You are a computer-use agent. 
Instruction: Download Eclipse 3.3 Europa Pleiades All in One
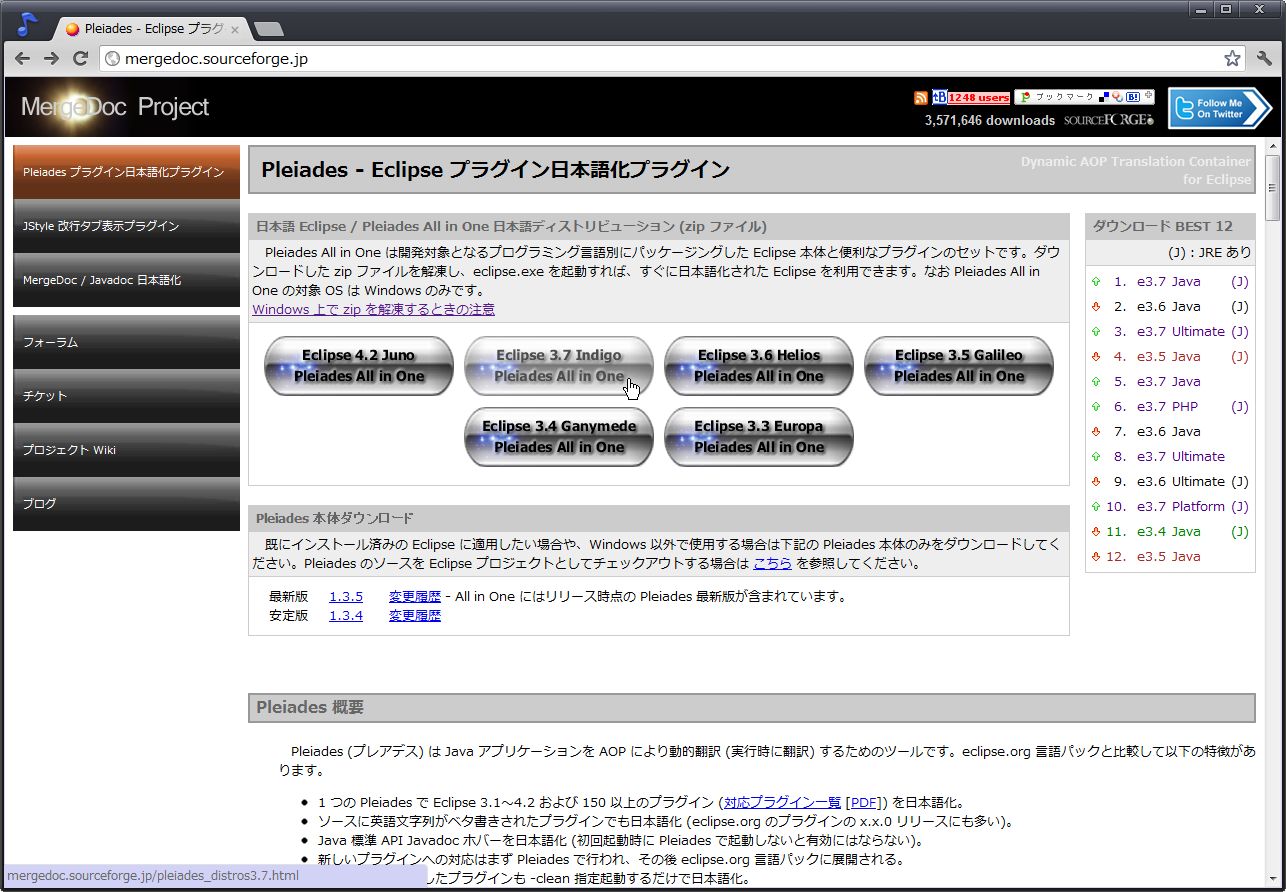click(x=758, y=437)
